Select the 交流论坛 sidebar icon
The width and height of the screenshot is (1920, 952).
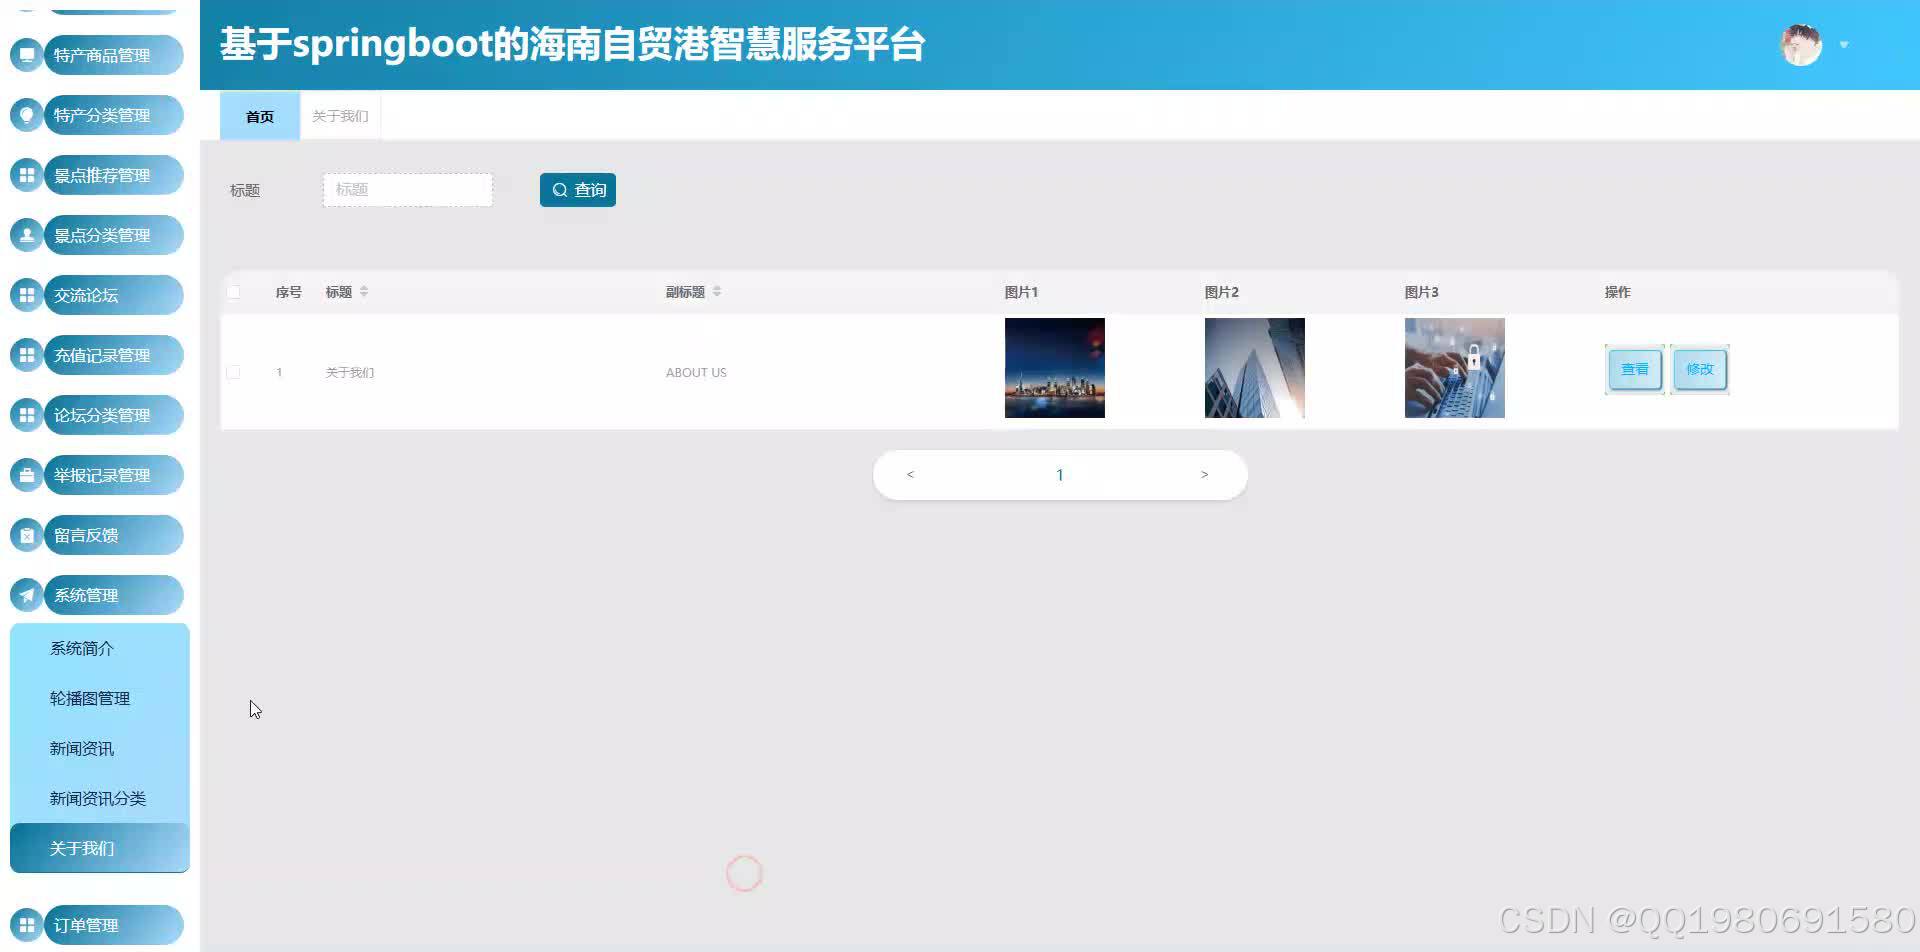[x=26, y=294]
